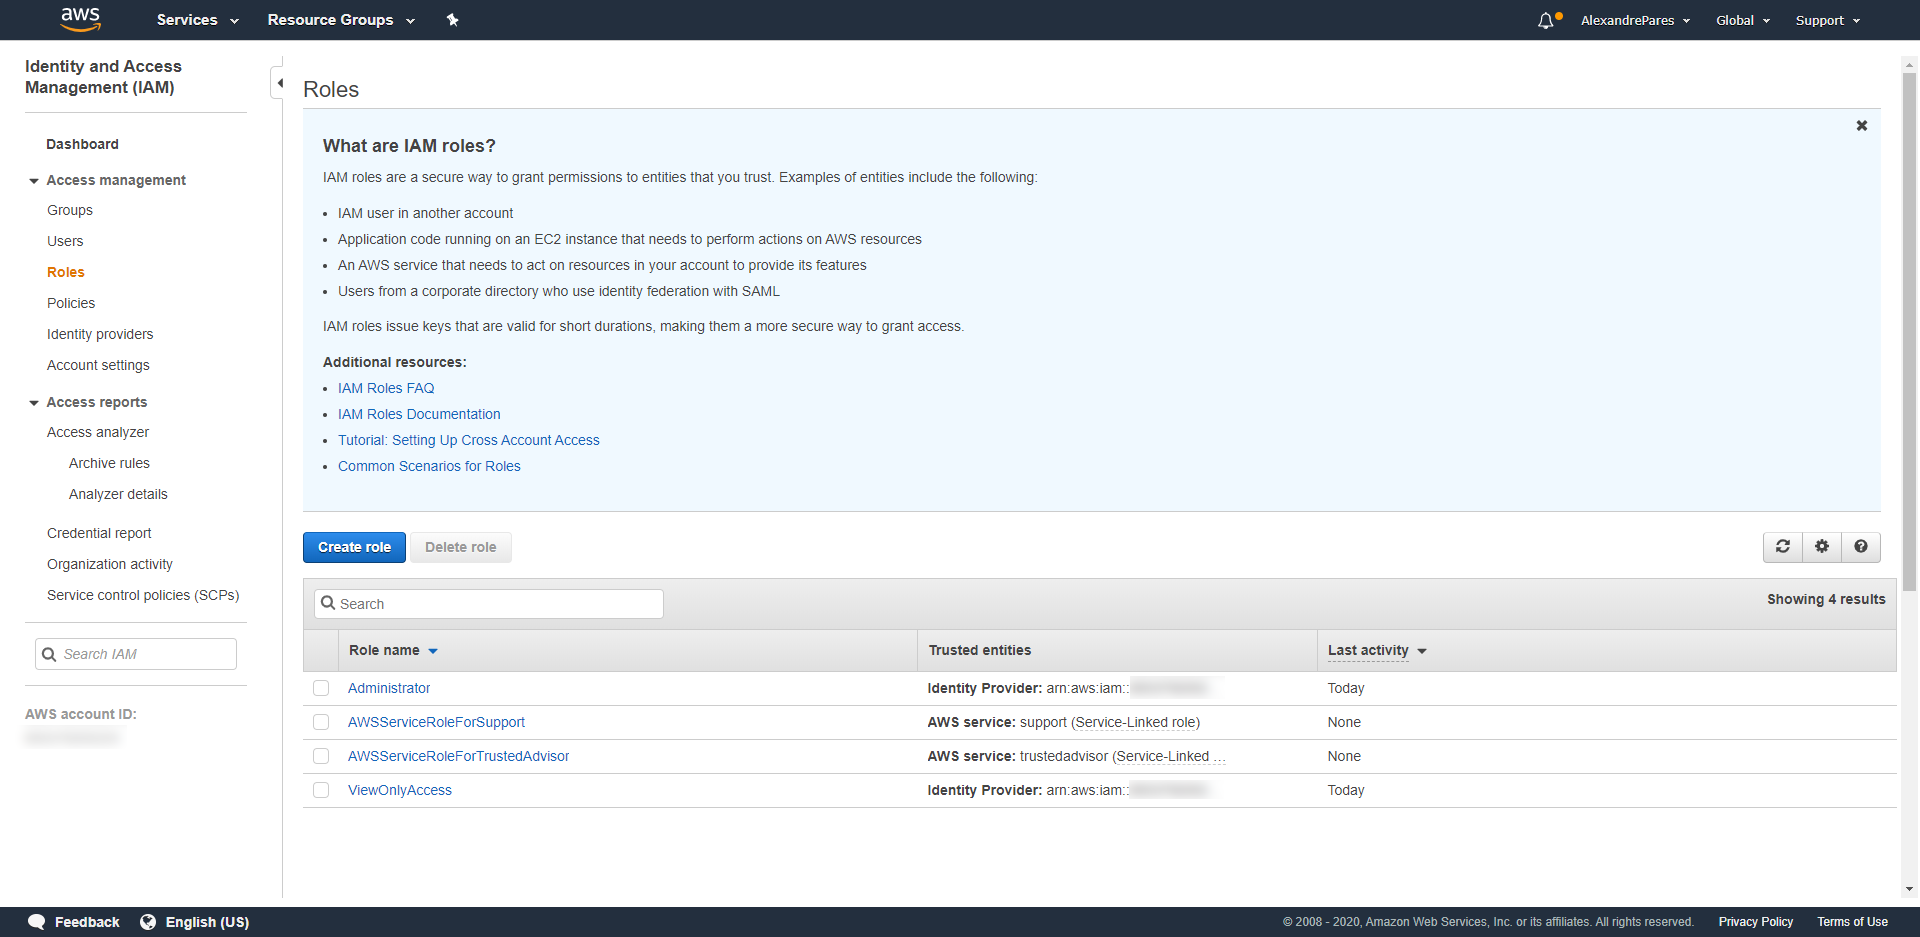Image resolution: width=1920 pixels, height=937 pixels.
Task: Open the help question mark icon
Action: 1861,547
